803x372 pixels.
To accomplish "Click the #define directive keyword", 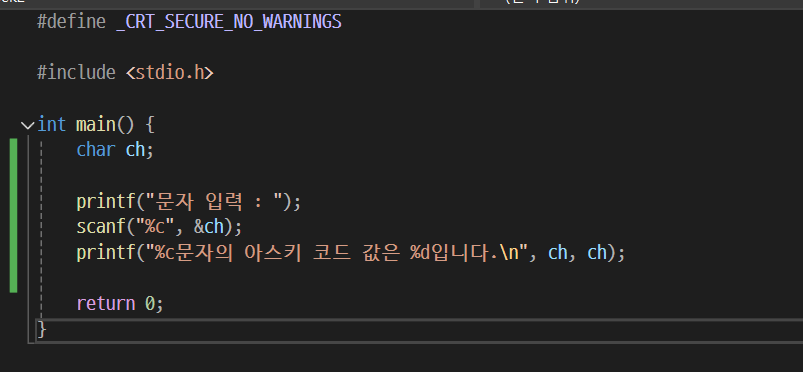I will click(71, 22).
